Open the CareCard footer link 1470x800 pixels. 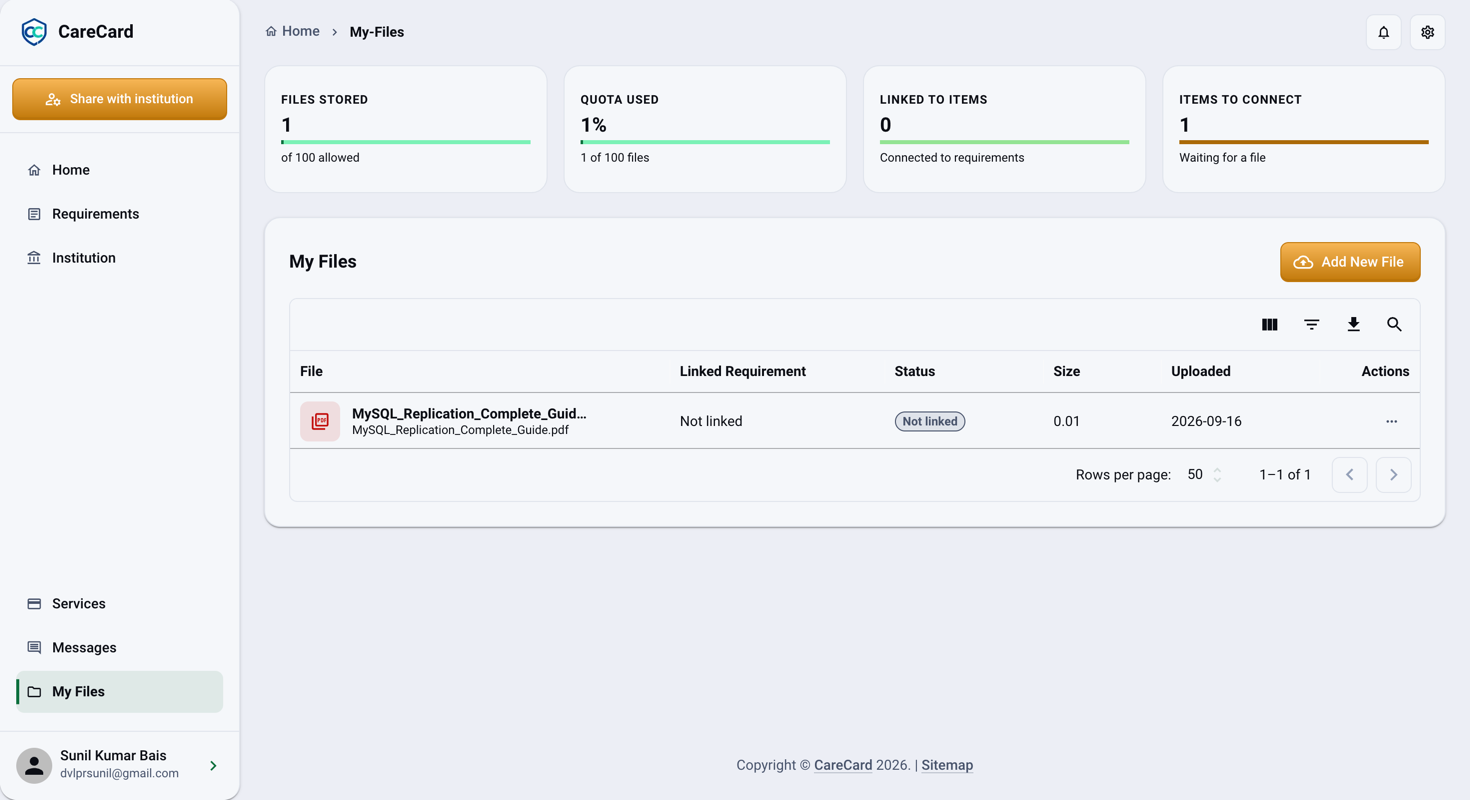coord(843,765)
